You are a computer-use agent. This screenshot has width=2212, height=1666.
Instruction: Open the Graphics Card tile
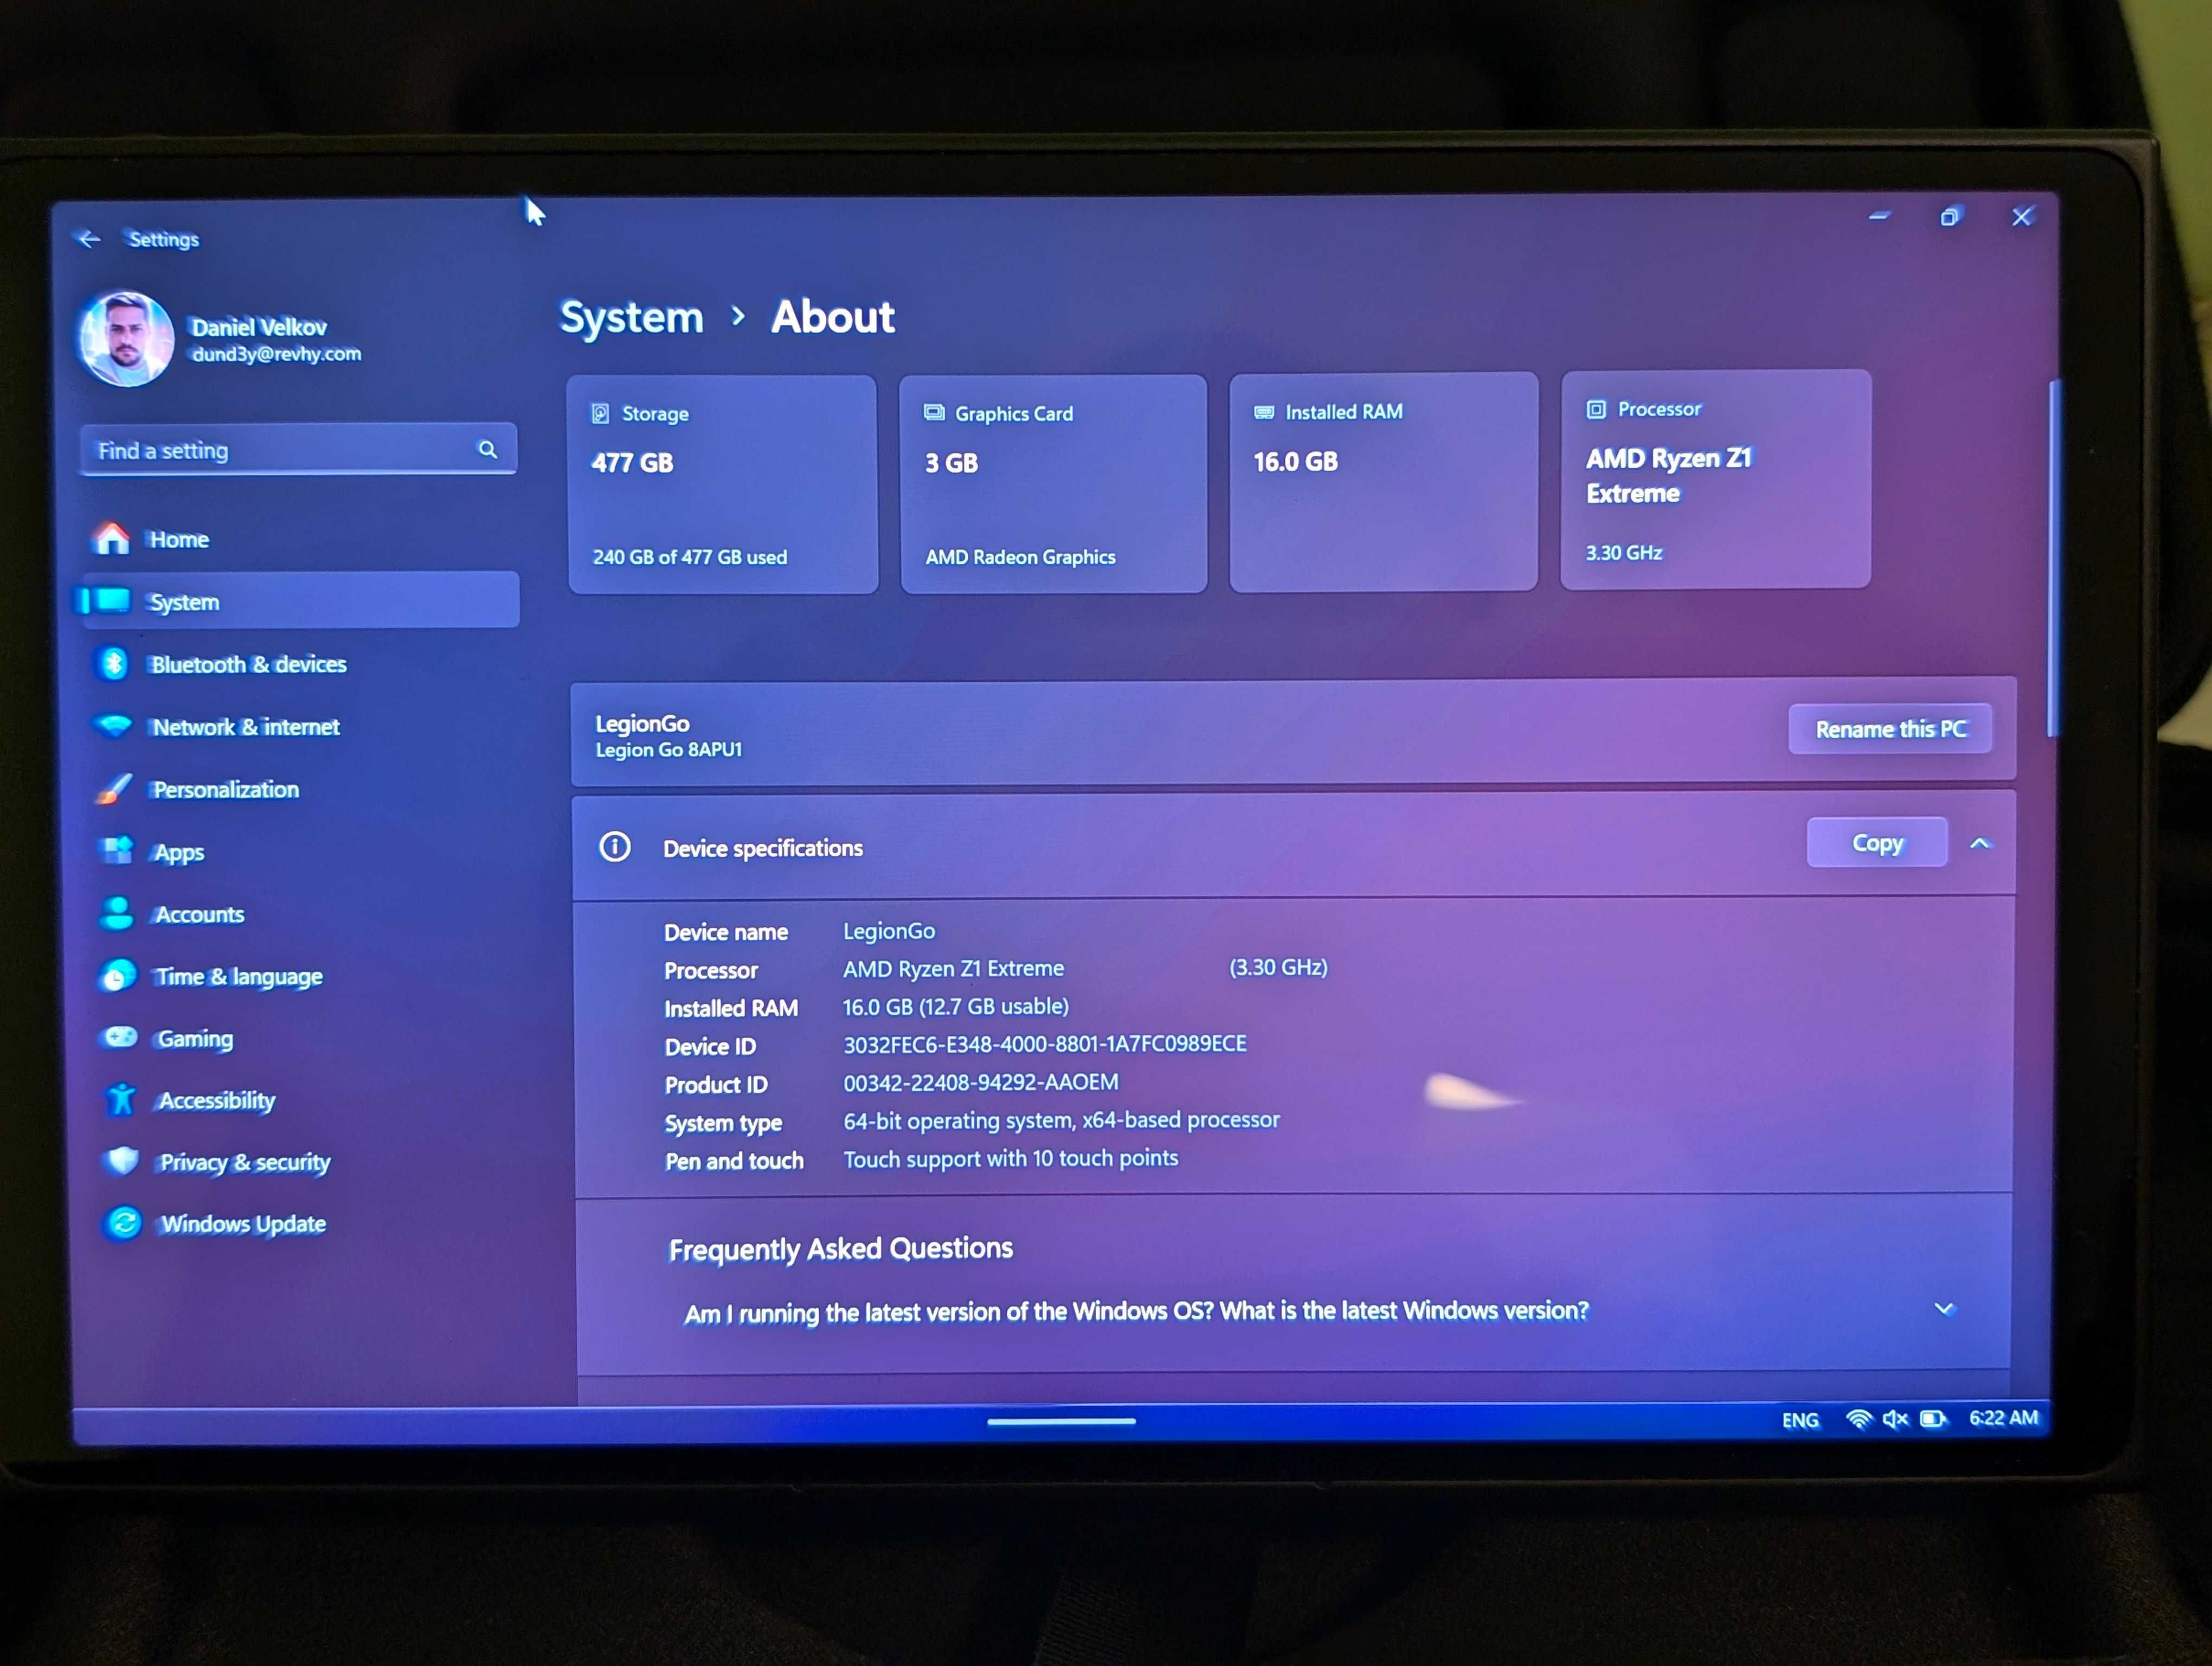point(1053,484)
